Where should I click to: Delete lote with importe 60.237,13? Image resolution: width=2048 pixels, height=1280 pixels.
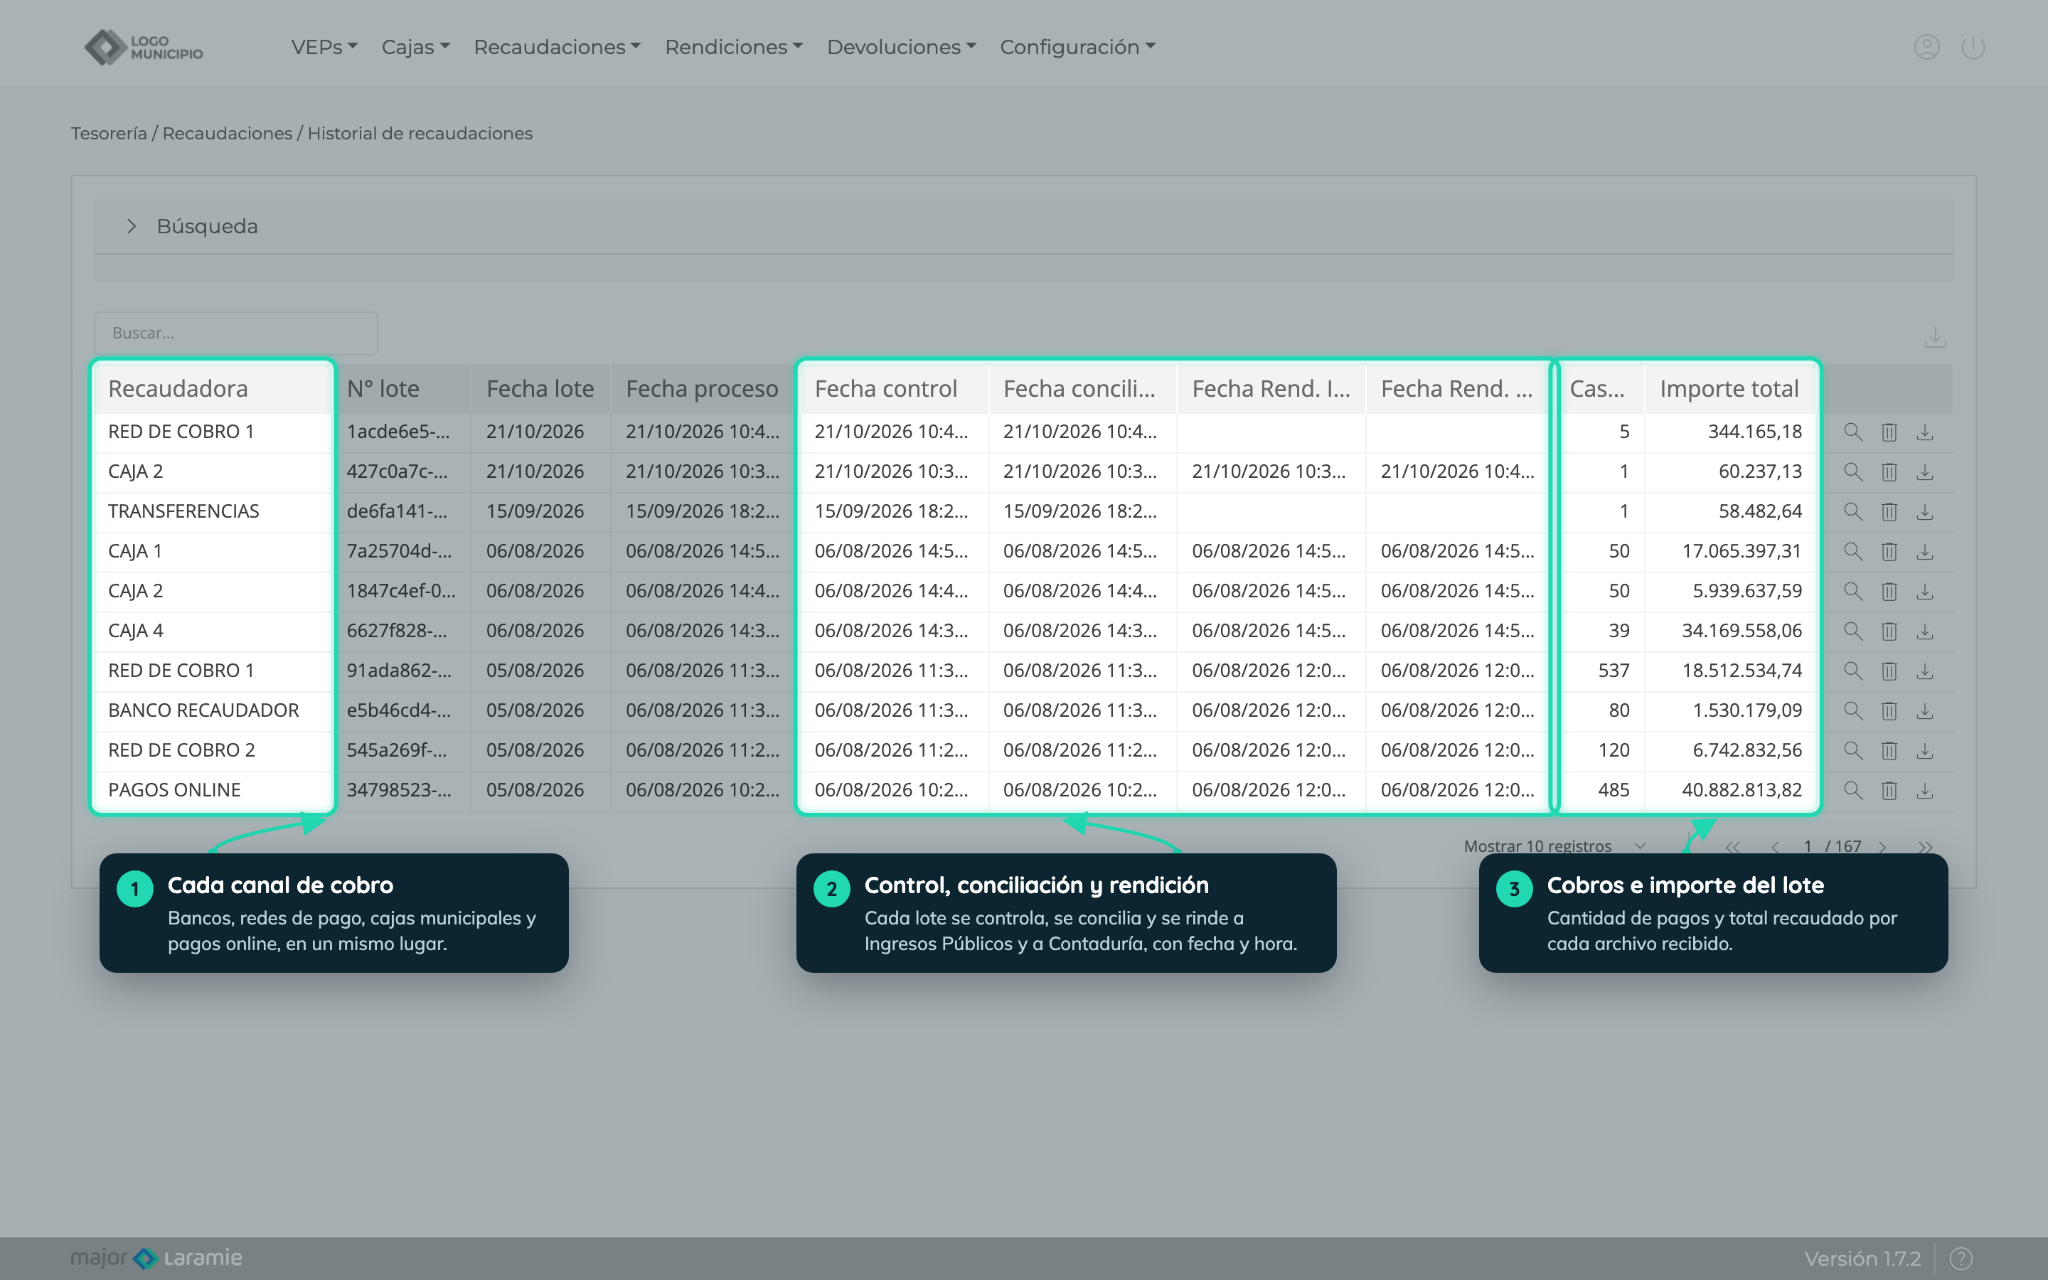(x=1889, y=472)
